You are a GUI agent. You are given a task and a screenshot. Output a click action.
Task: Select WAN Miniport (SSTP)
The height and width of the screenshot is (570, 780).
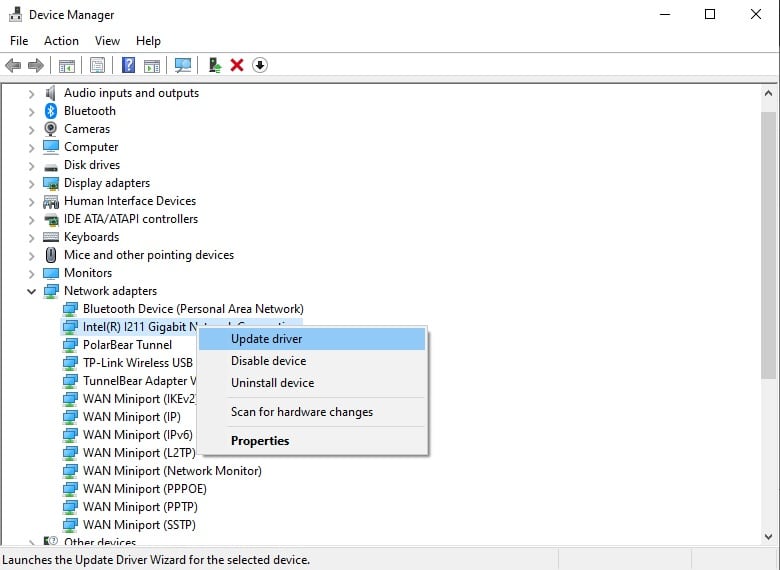click(x=139, y=524)
